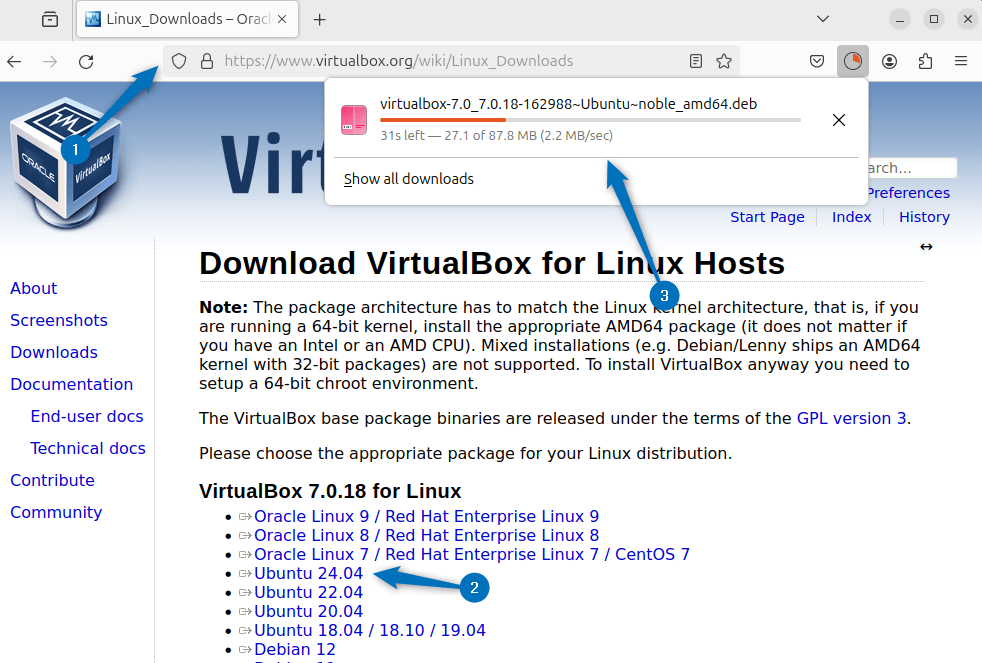Open a new tab with plus button
This screenshot has width=982, height=663.
(x=320, y=19)
